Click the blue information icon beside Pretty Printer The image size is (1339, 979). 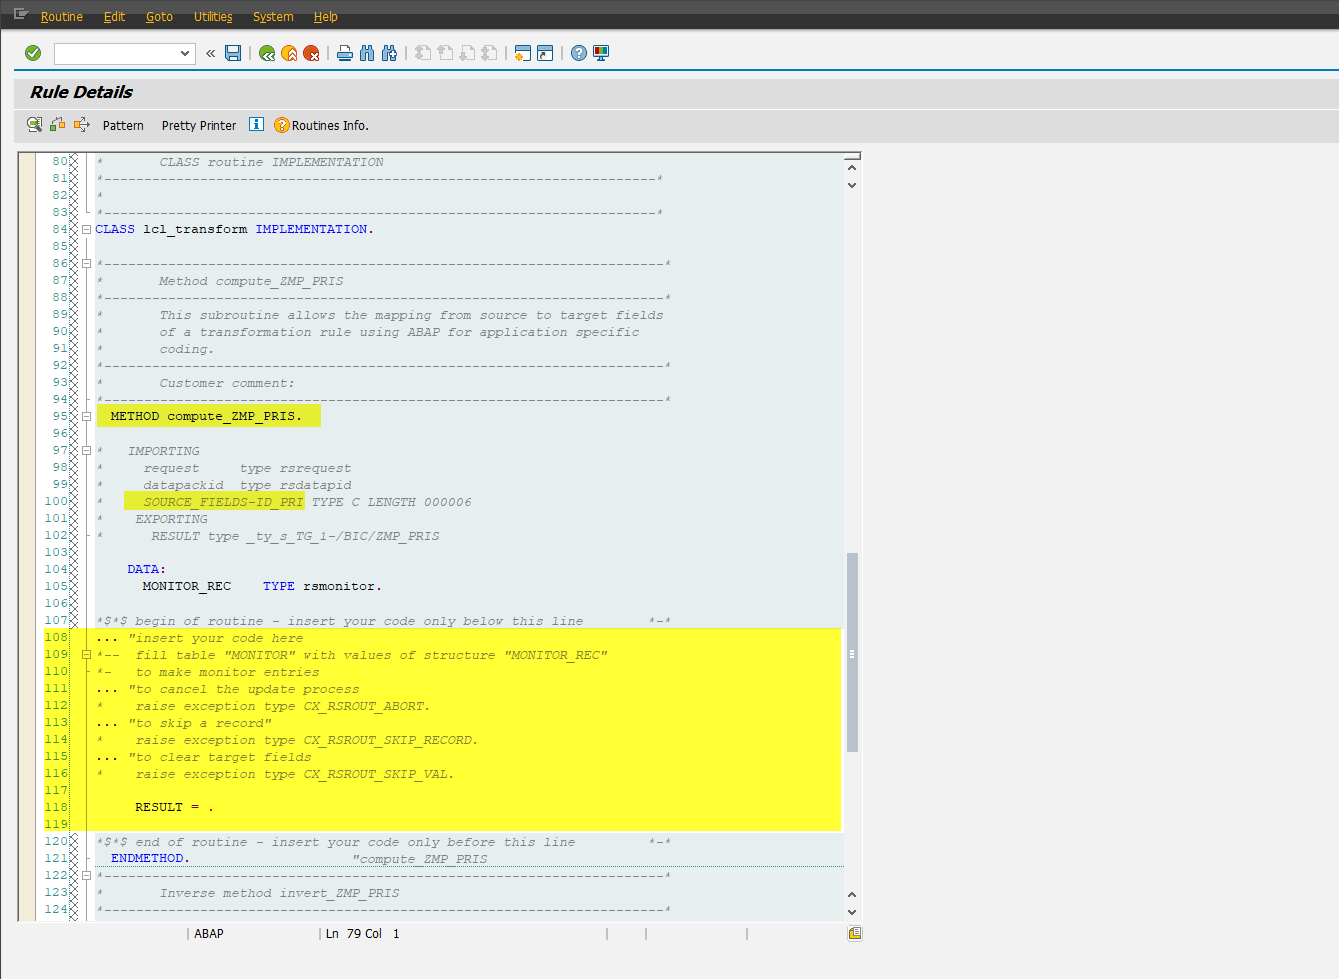coord(256,125)
